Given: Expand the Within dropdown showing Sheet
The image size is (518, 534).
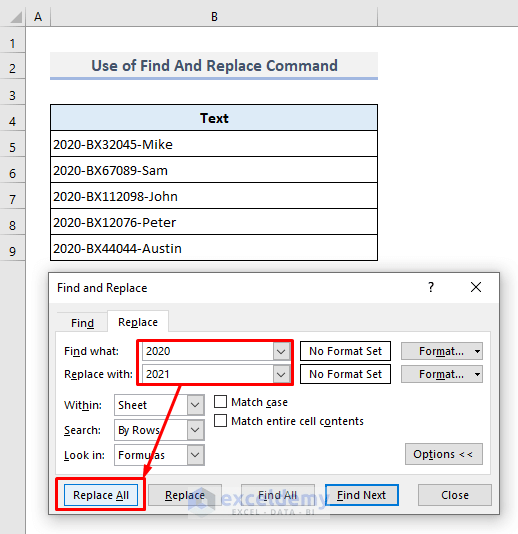Looking at the screenshot, I should click(x=195, y=405).
